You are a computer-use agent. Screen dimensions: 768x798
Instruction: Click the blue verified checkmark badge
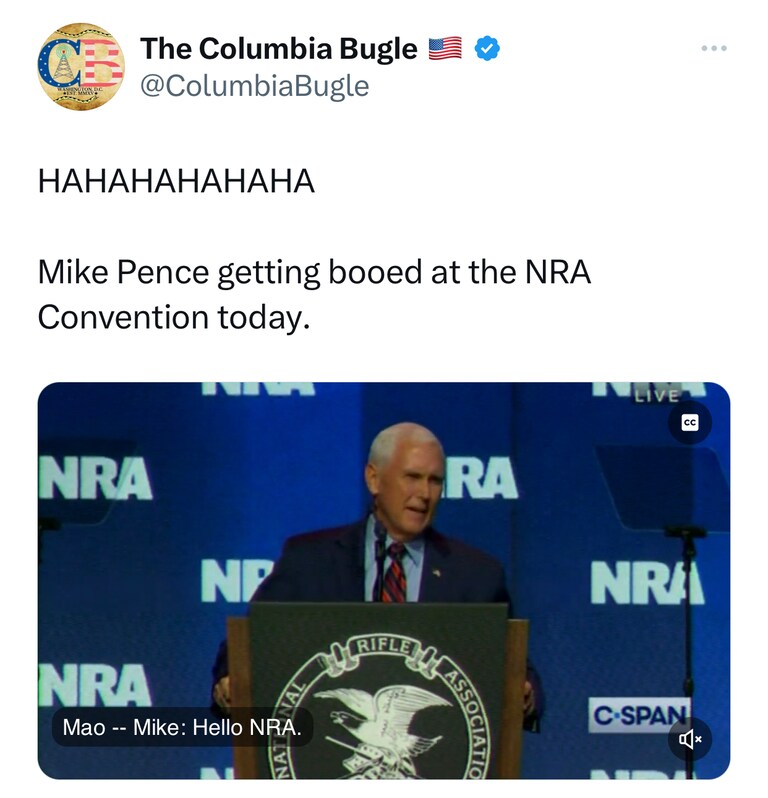pyautogui.click(x=486, y=48)
